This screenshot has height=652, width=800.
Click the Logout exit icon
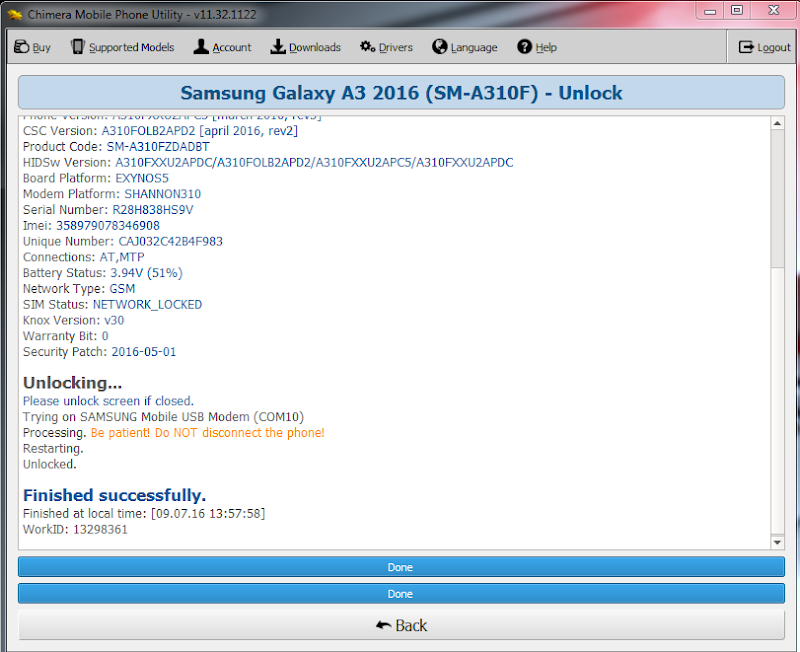(x=746, y=47)
